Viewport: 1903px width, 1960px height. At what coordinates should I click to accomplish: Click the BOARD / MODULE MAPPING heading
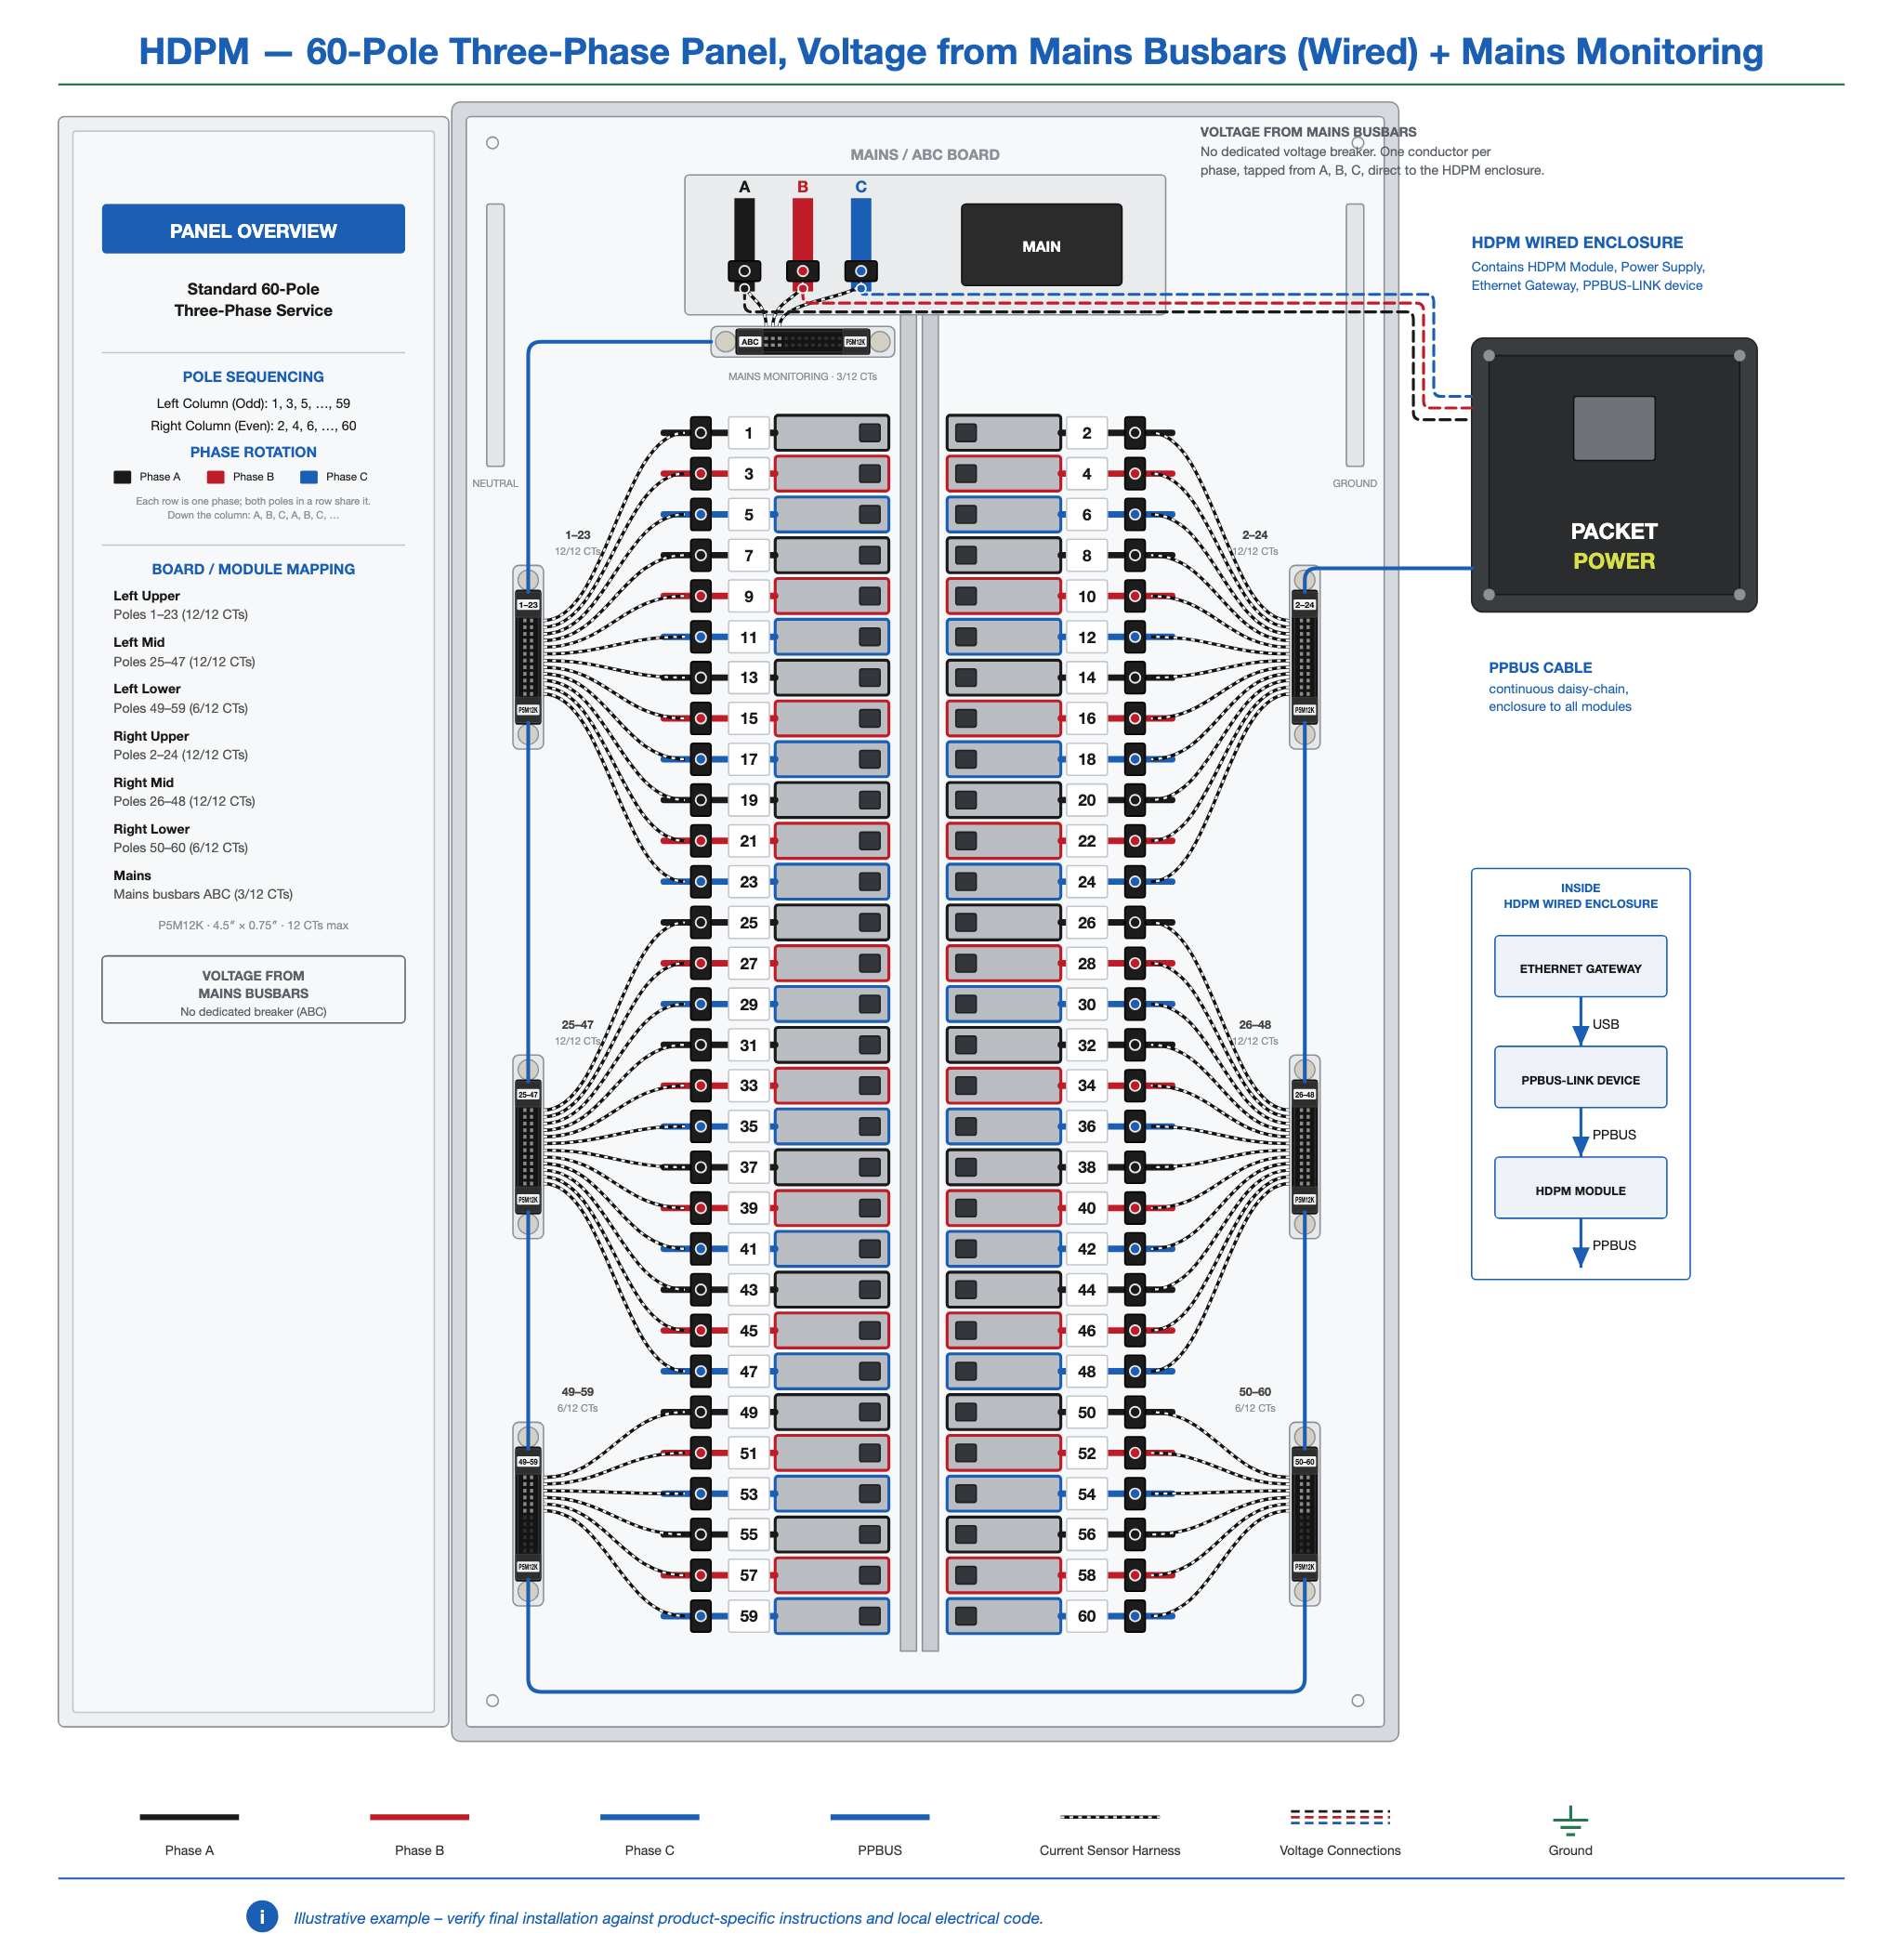point(253,569)
